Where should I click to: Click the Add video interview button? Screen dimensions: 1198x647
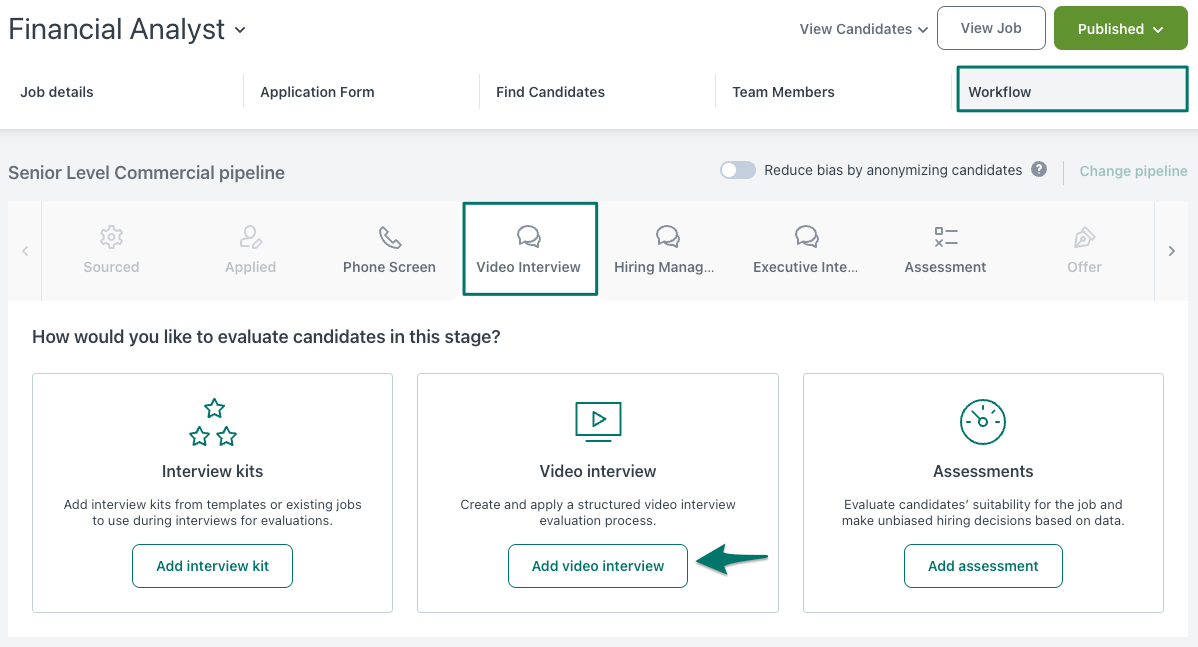click(598, 566)
